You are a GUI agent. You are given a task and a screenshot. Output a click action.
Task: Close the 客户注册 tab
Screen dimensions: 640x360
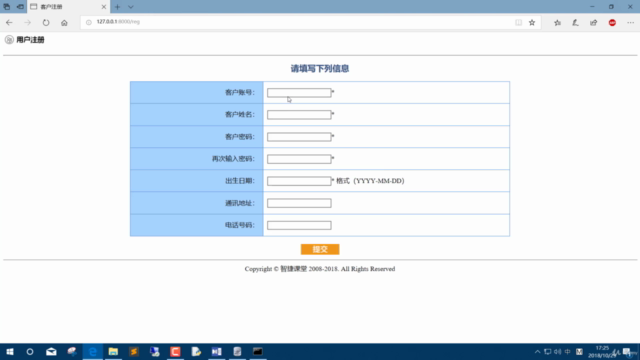[104, 7]
